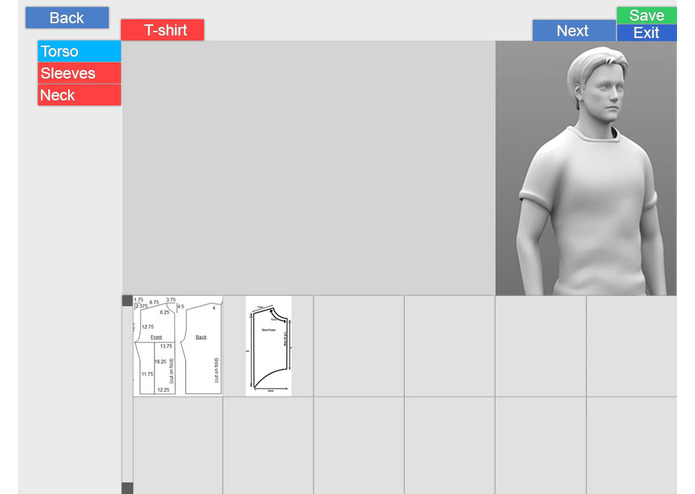This screenshot has width=695, height=494.
Task: Click the 3D mannequin preview
Action: coord(586,168)
